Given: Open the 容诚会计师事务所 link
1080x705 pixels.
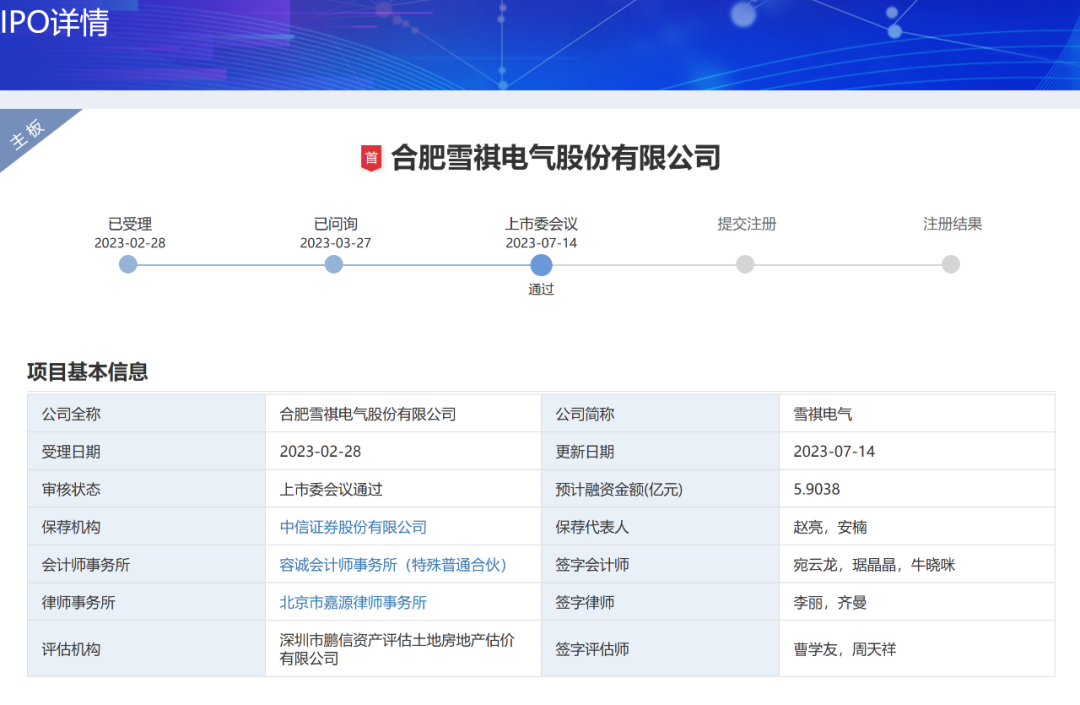Looking at the screenshot, I should 393,565.
